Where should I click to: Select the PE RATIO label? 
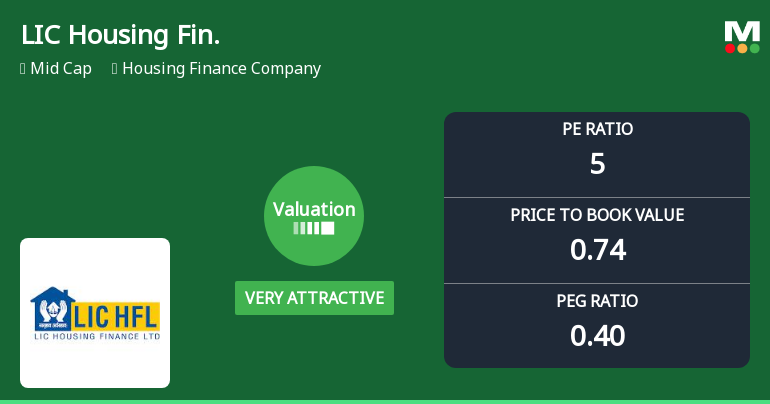tap(597, 129)
